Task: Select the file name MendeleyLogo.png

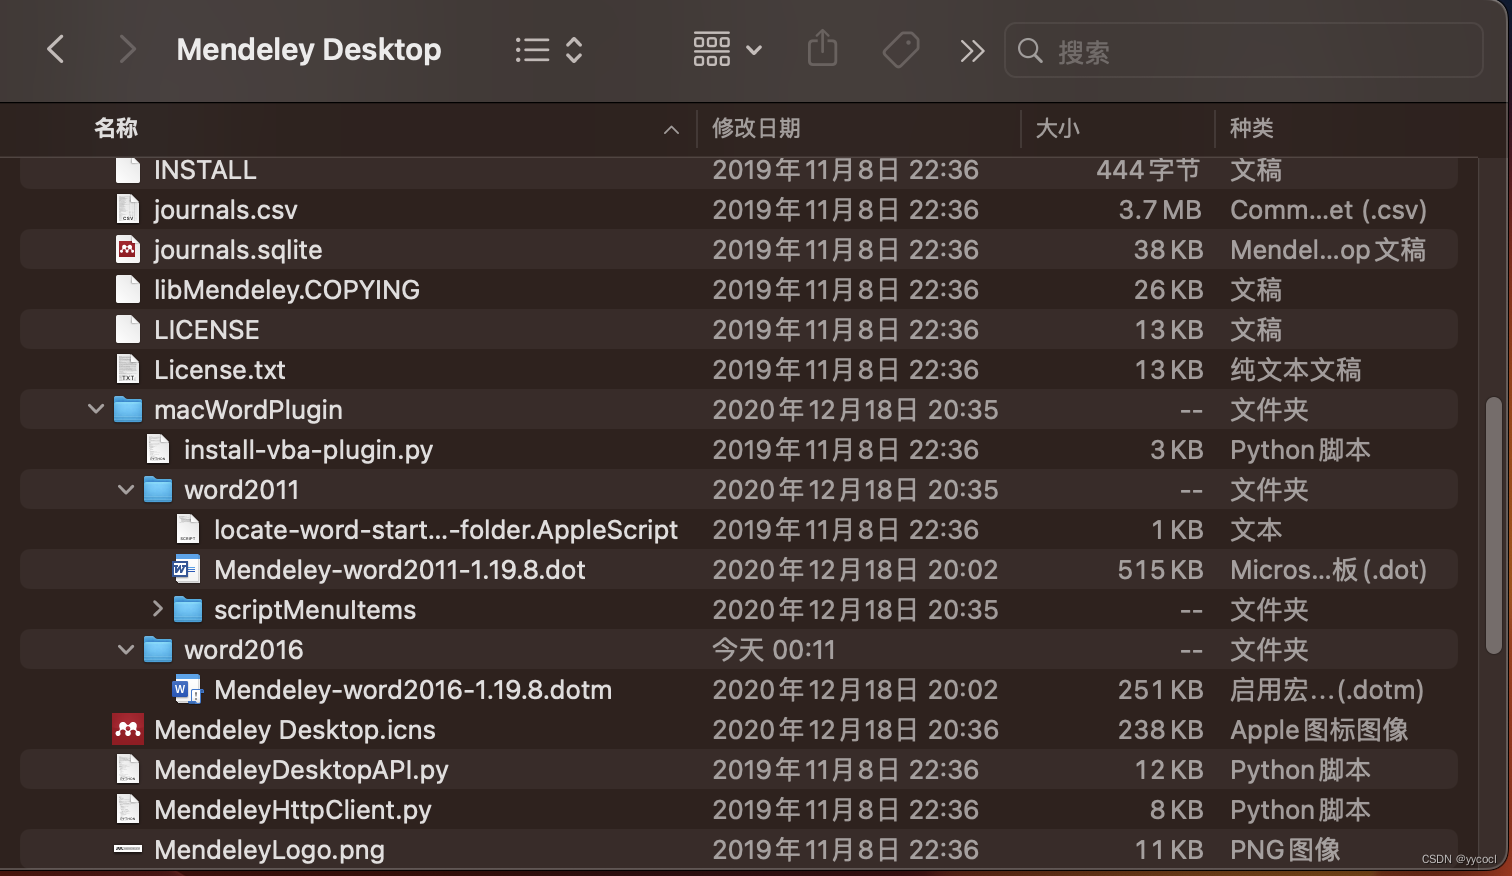Action: [270, 850]
